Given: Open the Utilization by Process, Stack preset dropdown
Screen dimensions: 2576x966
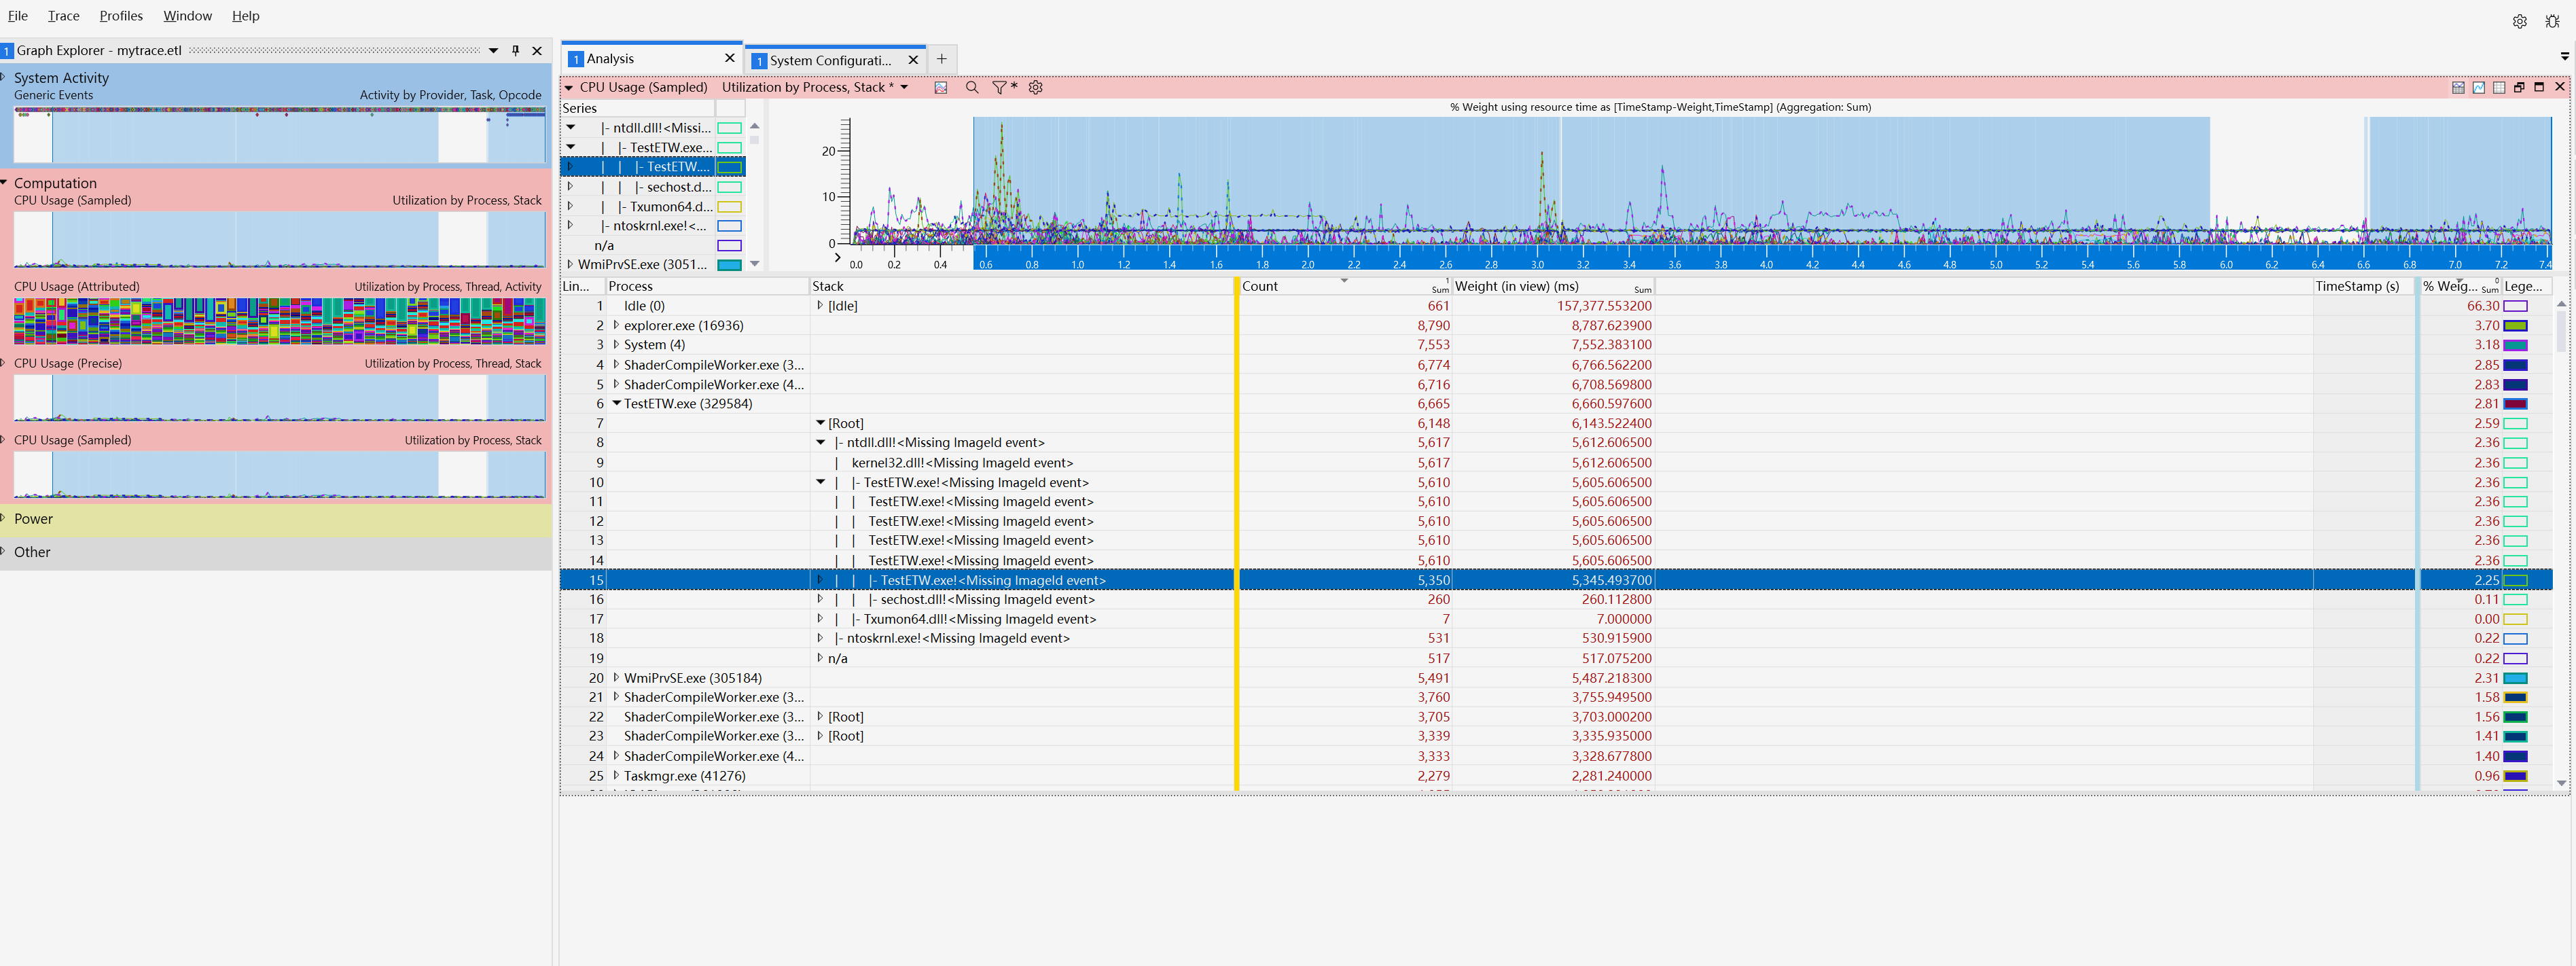Looking at the screenshot, I should pyautogui.click(x=904, y=88).
